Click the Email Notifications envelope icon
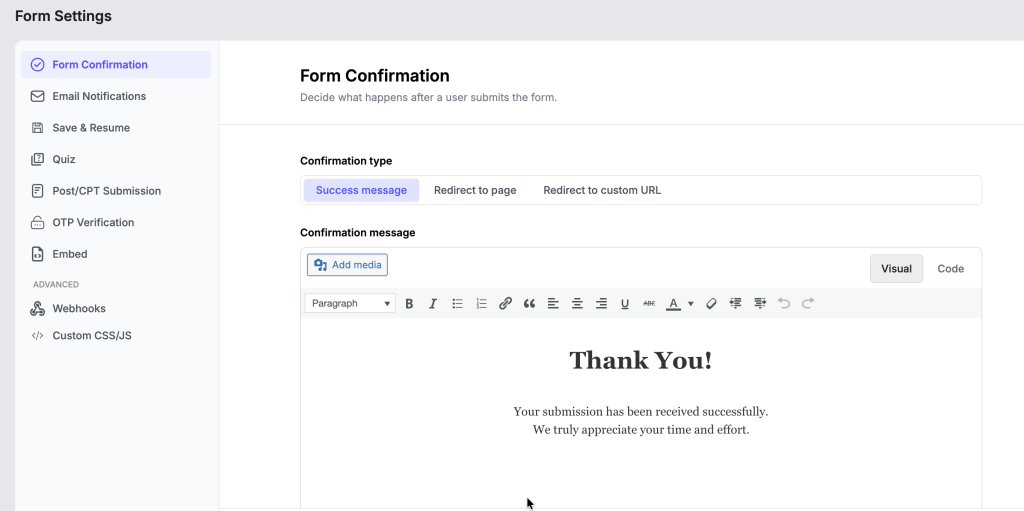This screenshot has width=1024, height=511. pos(37,96)
